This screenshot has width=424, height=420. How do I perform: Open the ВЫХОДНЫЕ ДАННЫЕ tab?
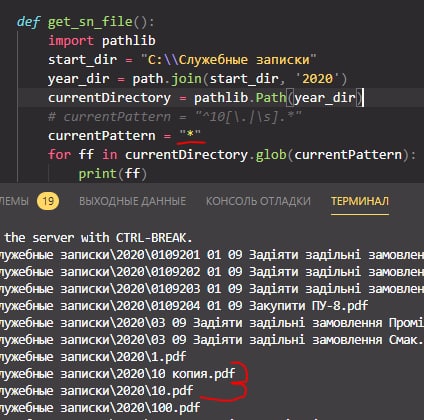pos(133,201)
